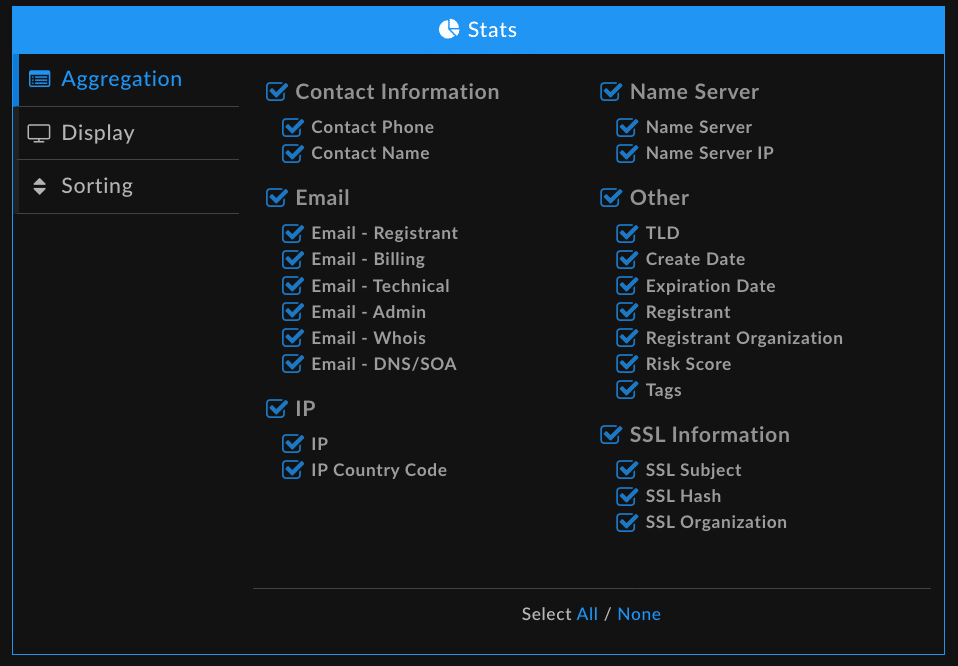This screenshot has width=958, height=666.
Task: Uncheck the Contact Name checkbox
Action: pyautogui.click(x=293, y=153)
